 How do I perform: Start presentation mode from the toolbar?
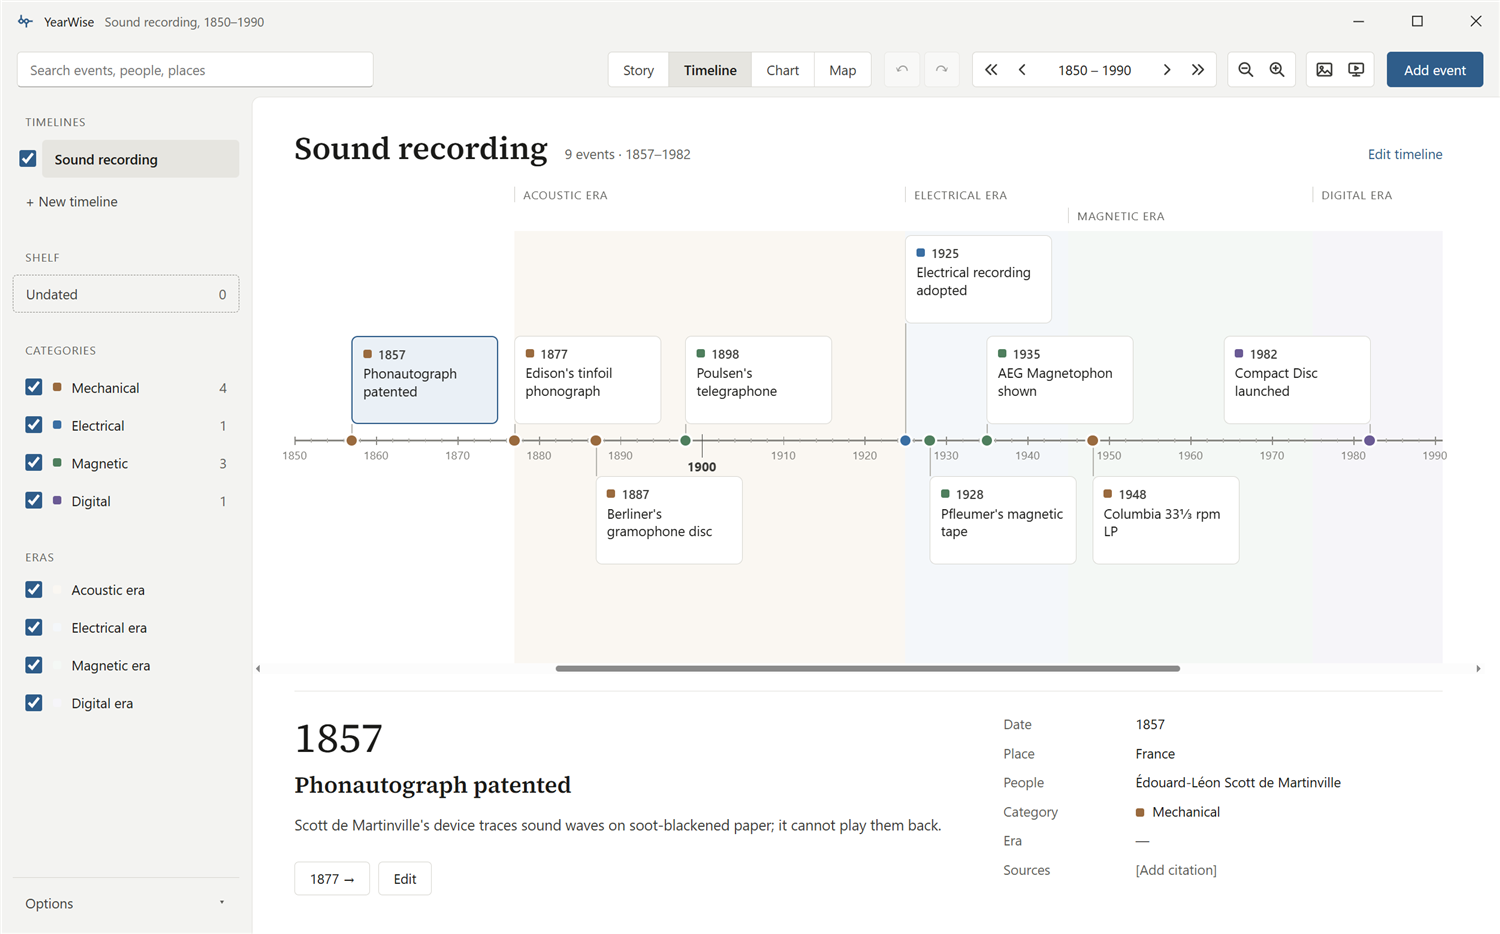click(x=1356, y=70)
